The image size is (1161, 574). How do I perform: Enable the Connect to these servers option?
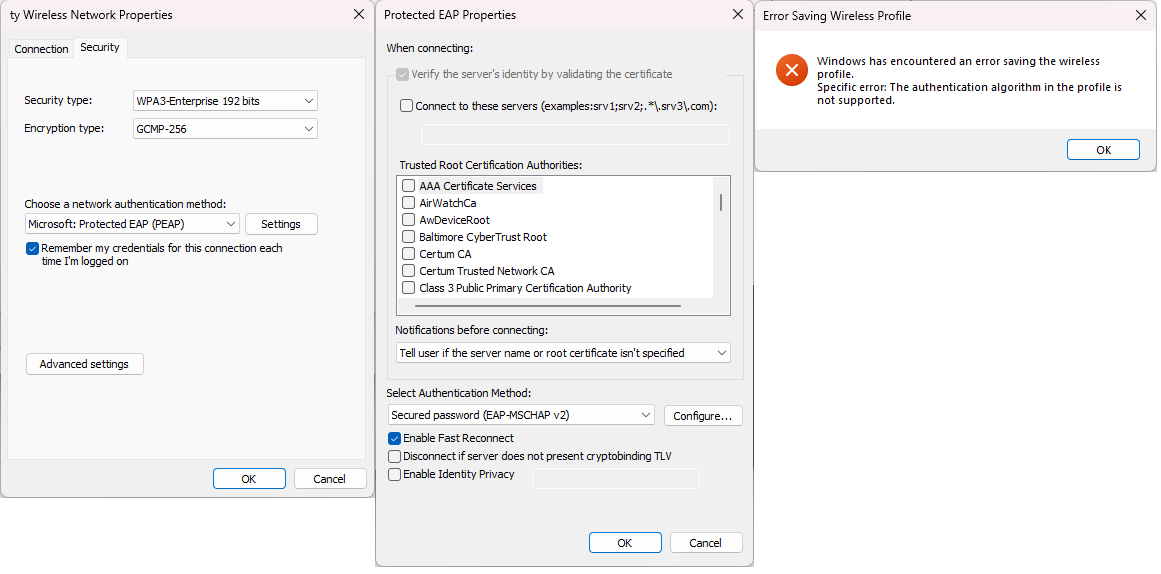(406, 106)
